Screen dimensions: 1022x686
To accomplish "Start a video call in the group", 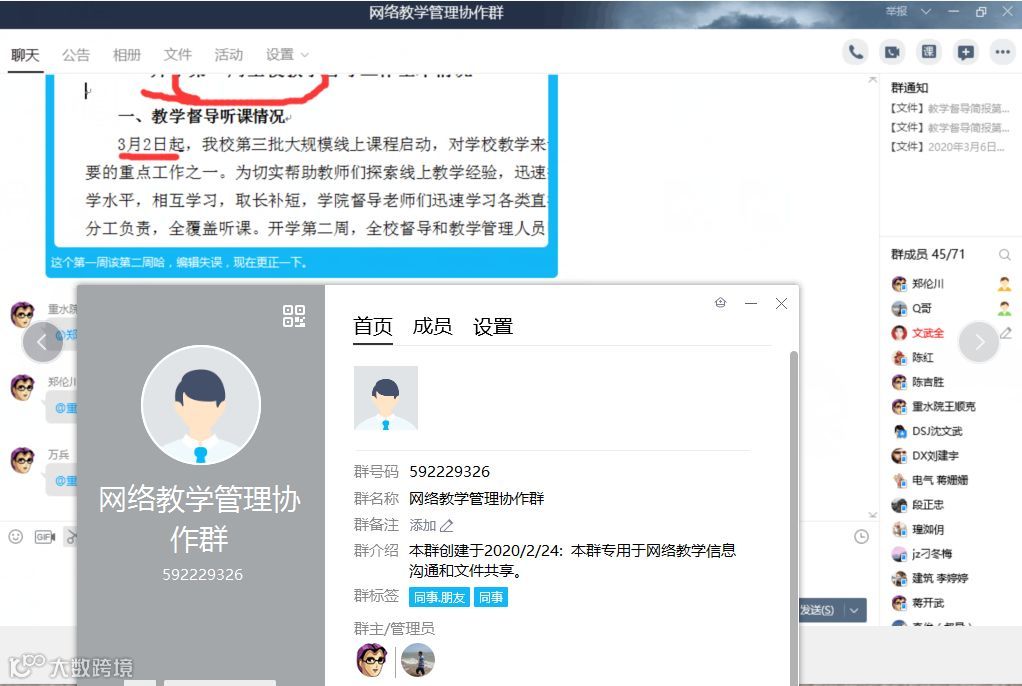I will pos(892,52).
